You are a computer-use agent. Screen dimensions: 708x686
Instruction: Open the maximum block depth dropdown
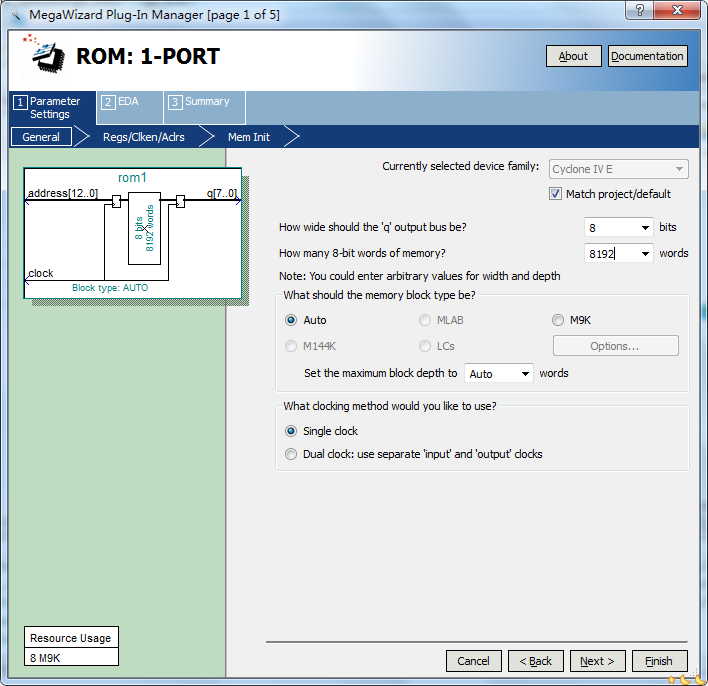click(498, 373)
